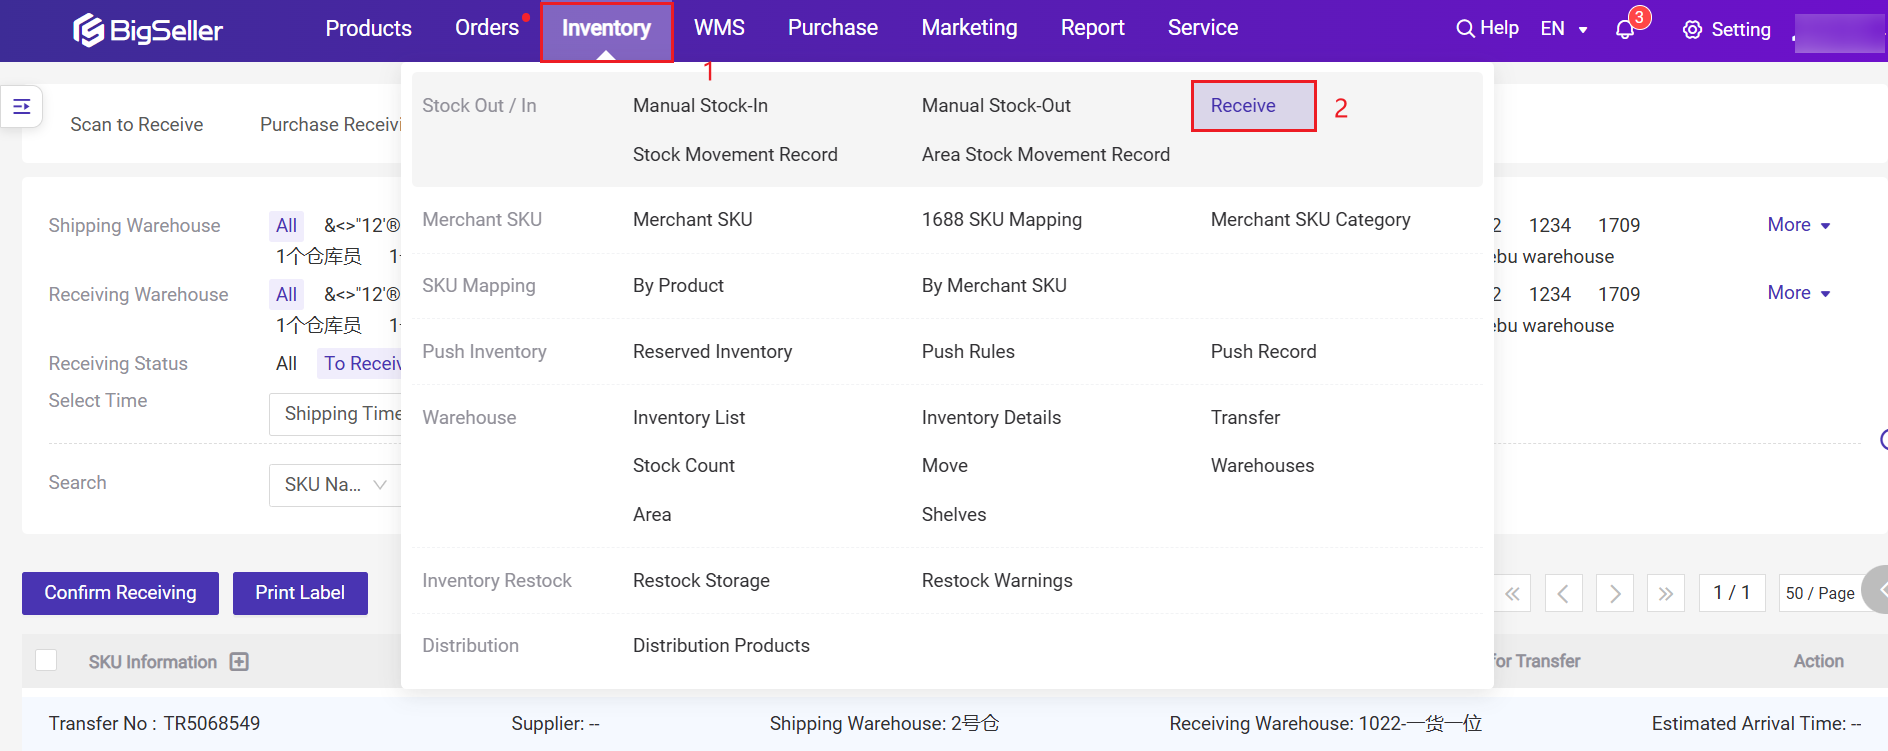The width and height of the screenshot is (1888, 751).
Task: Click the Help search magnifier icon
Action: [1465, 29]
